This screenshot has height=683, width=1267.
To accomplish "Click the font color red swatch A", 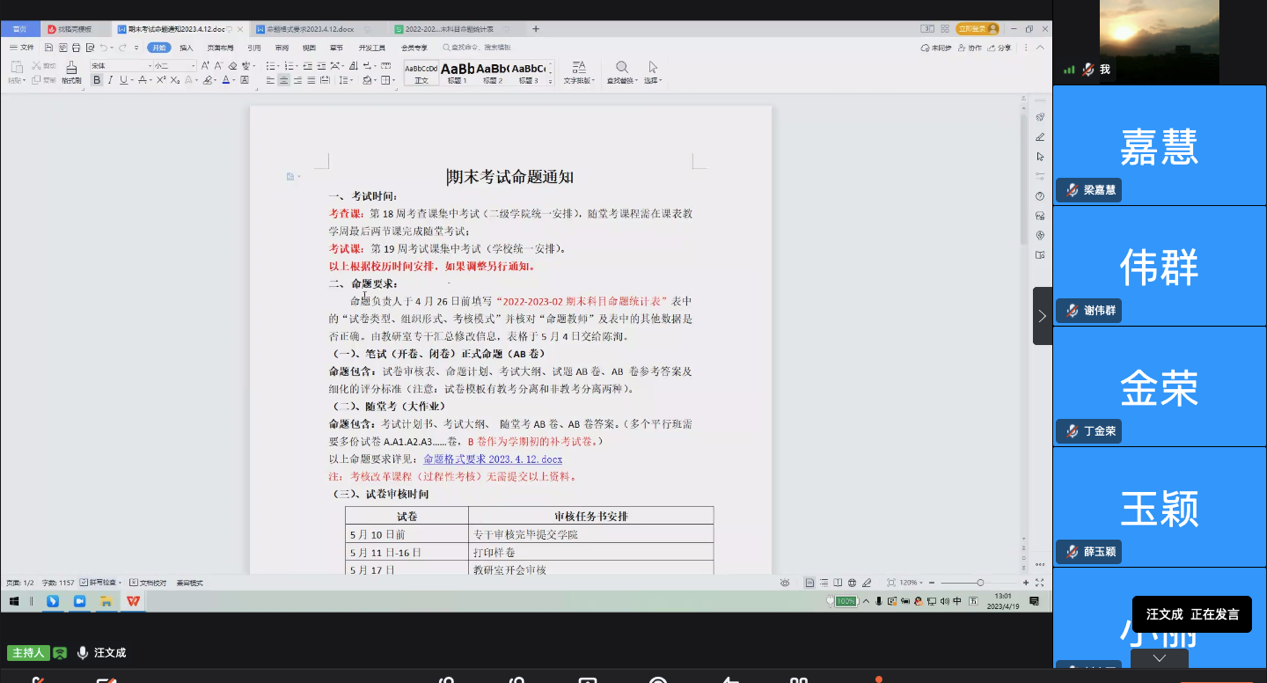I will [x=226, y=80].
